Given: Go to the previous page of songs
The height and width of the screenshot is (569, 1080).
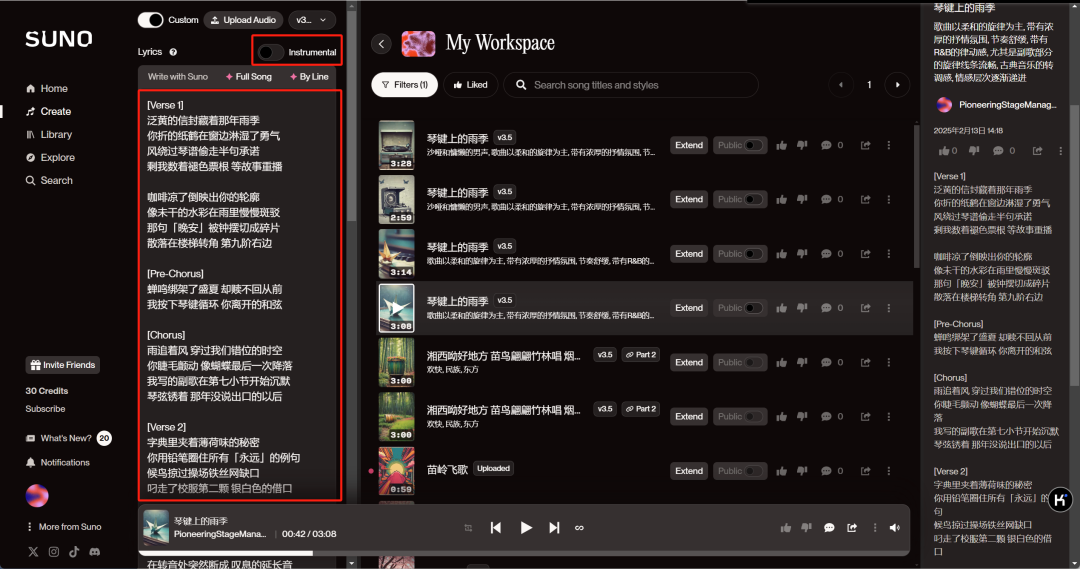Looking at the screenshot, I should [840, 85].
